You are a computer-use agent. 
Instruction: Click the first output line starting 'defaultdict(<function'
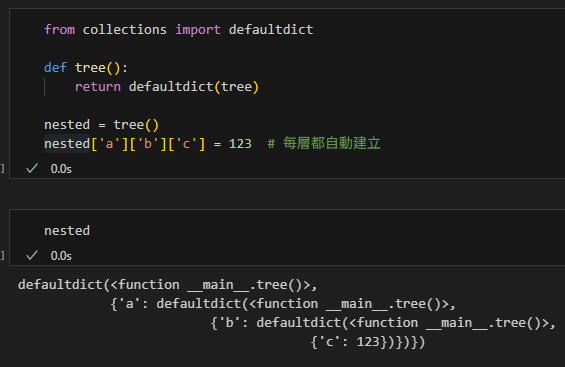[x=168, y=285]
